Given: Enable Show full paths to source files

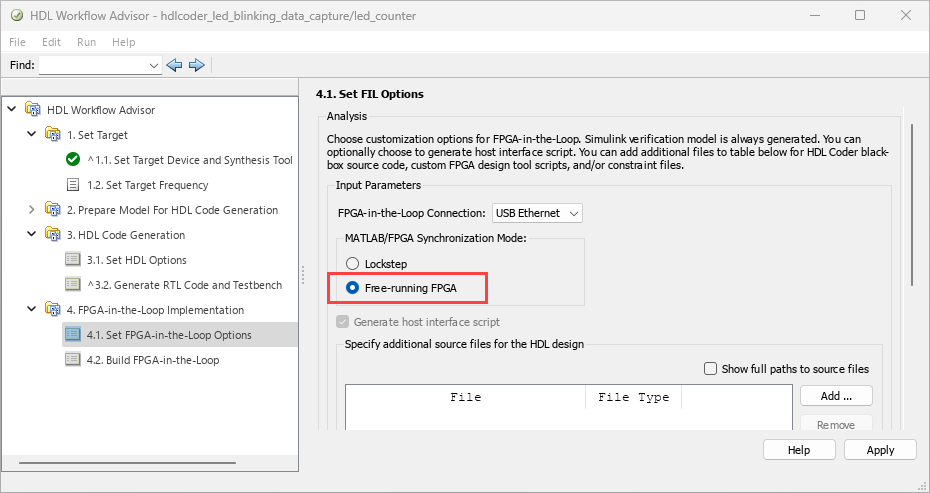Looking at the screenshot, I should pos(710,368).
